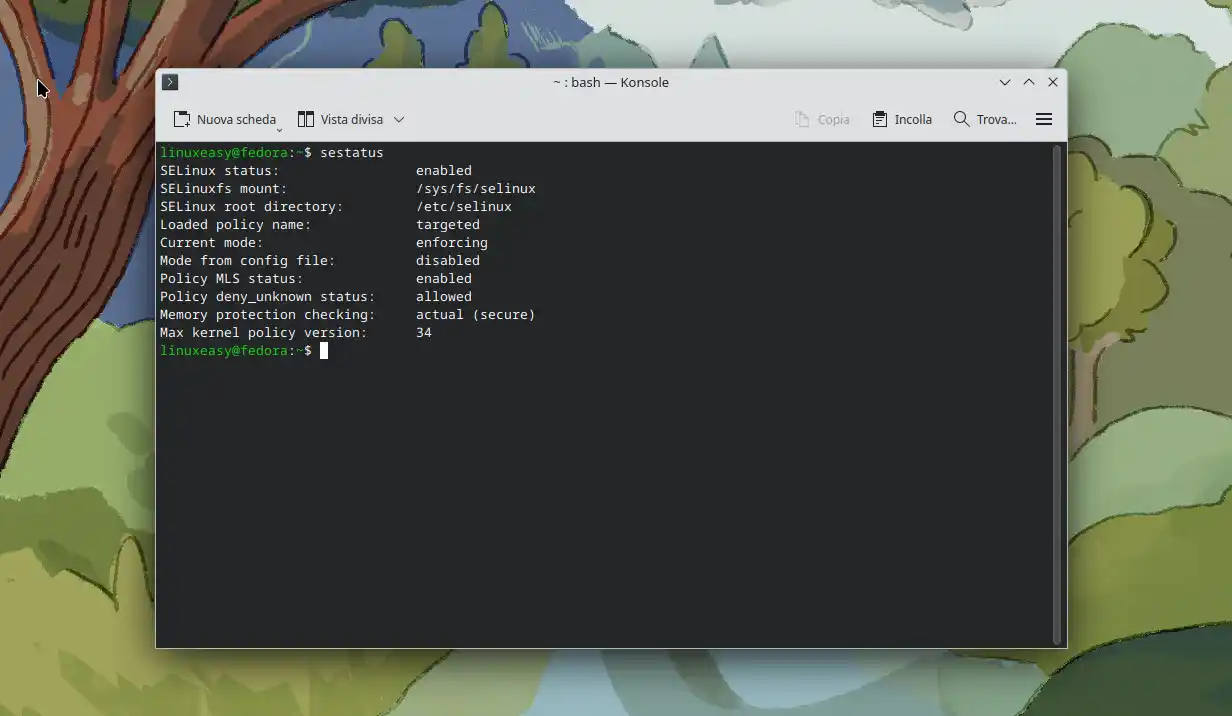The height and width of the screenshot is (716, 1232).
Task: Open a new tab with Nuova scheda
Action: point(224,119)
